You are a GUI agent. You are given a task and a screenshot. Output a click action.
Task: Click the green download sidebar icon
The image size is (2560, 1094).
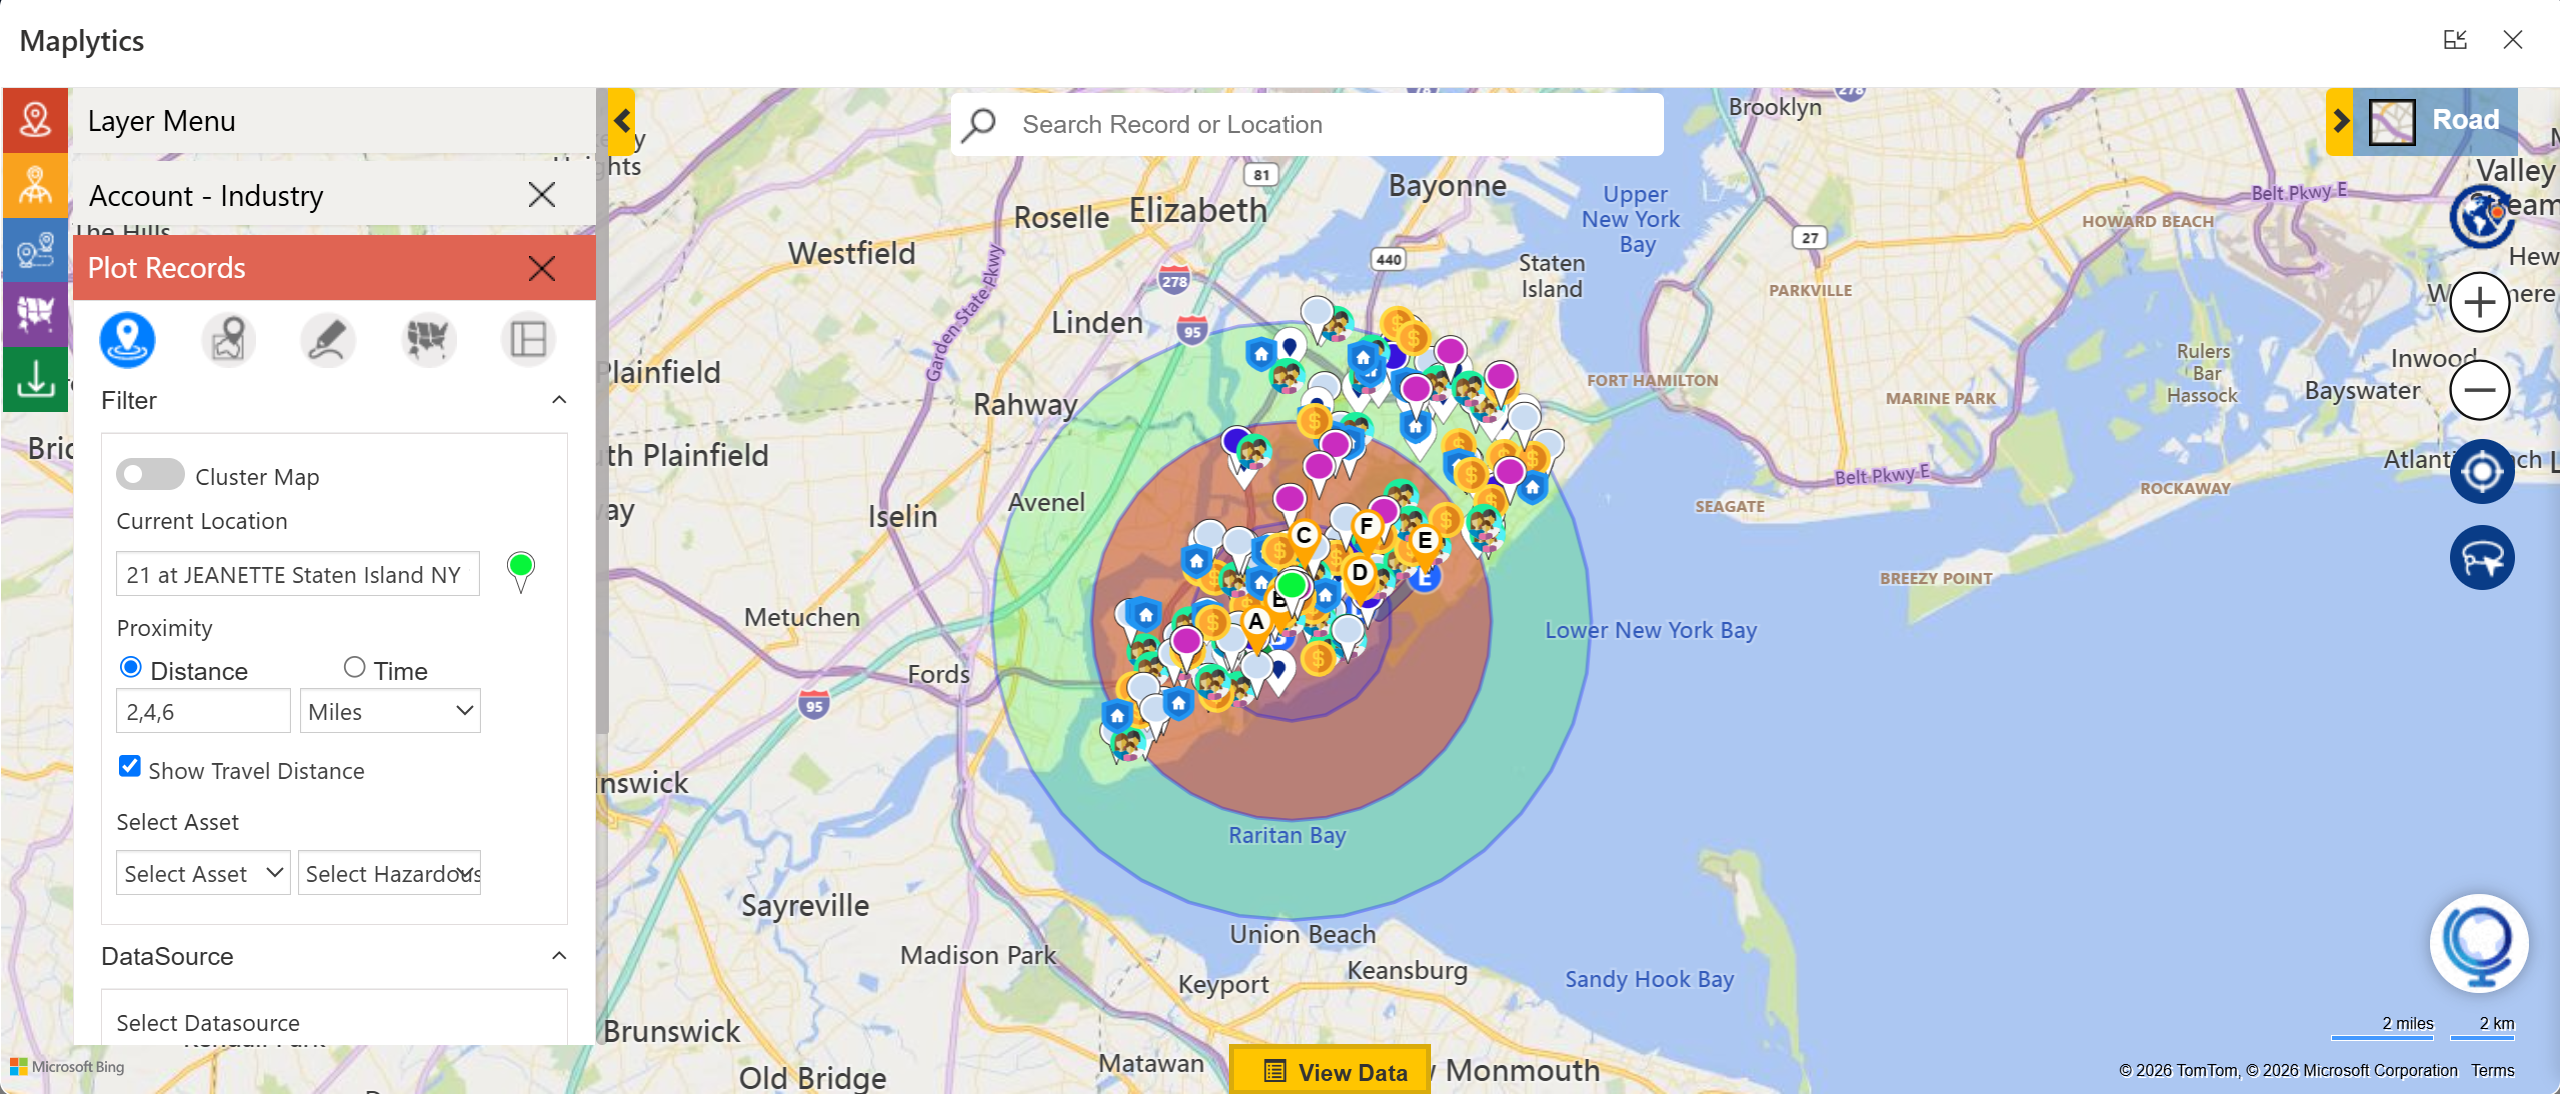pos(35,379)
